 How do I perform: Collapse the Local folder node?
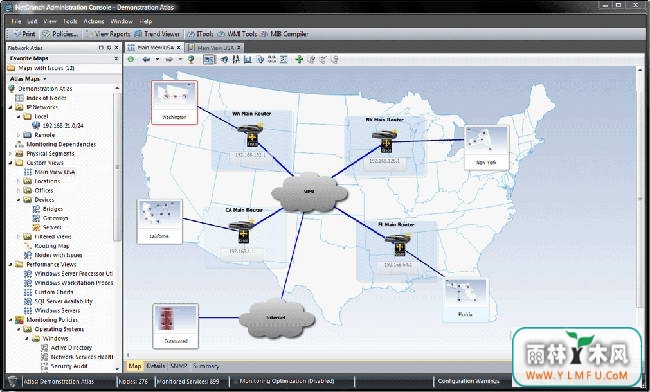pos(18,116)
